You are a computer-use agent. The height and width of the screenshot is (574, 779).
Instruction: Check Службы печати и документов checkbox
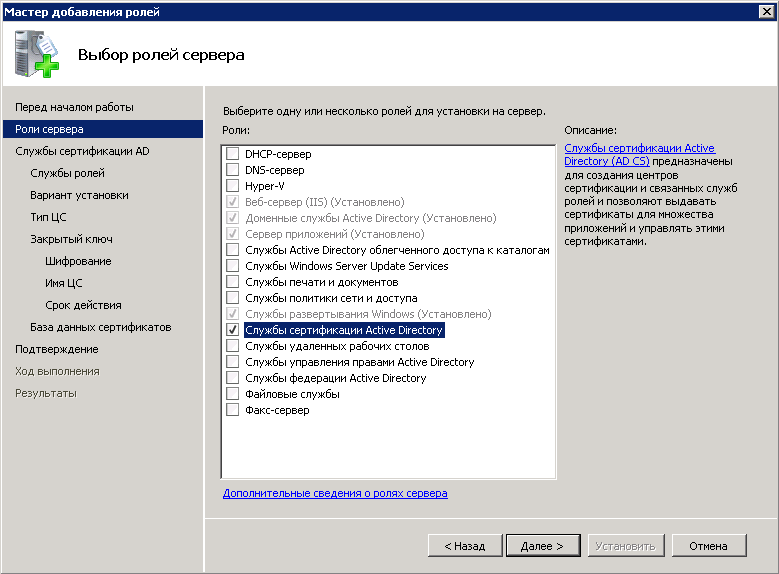(232, 282)
